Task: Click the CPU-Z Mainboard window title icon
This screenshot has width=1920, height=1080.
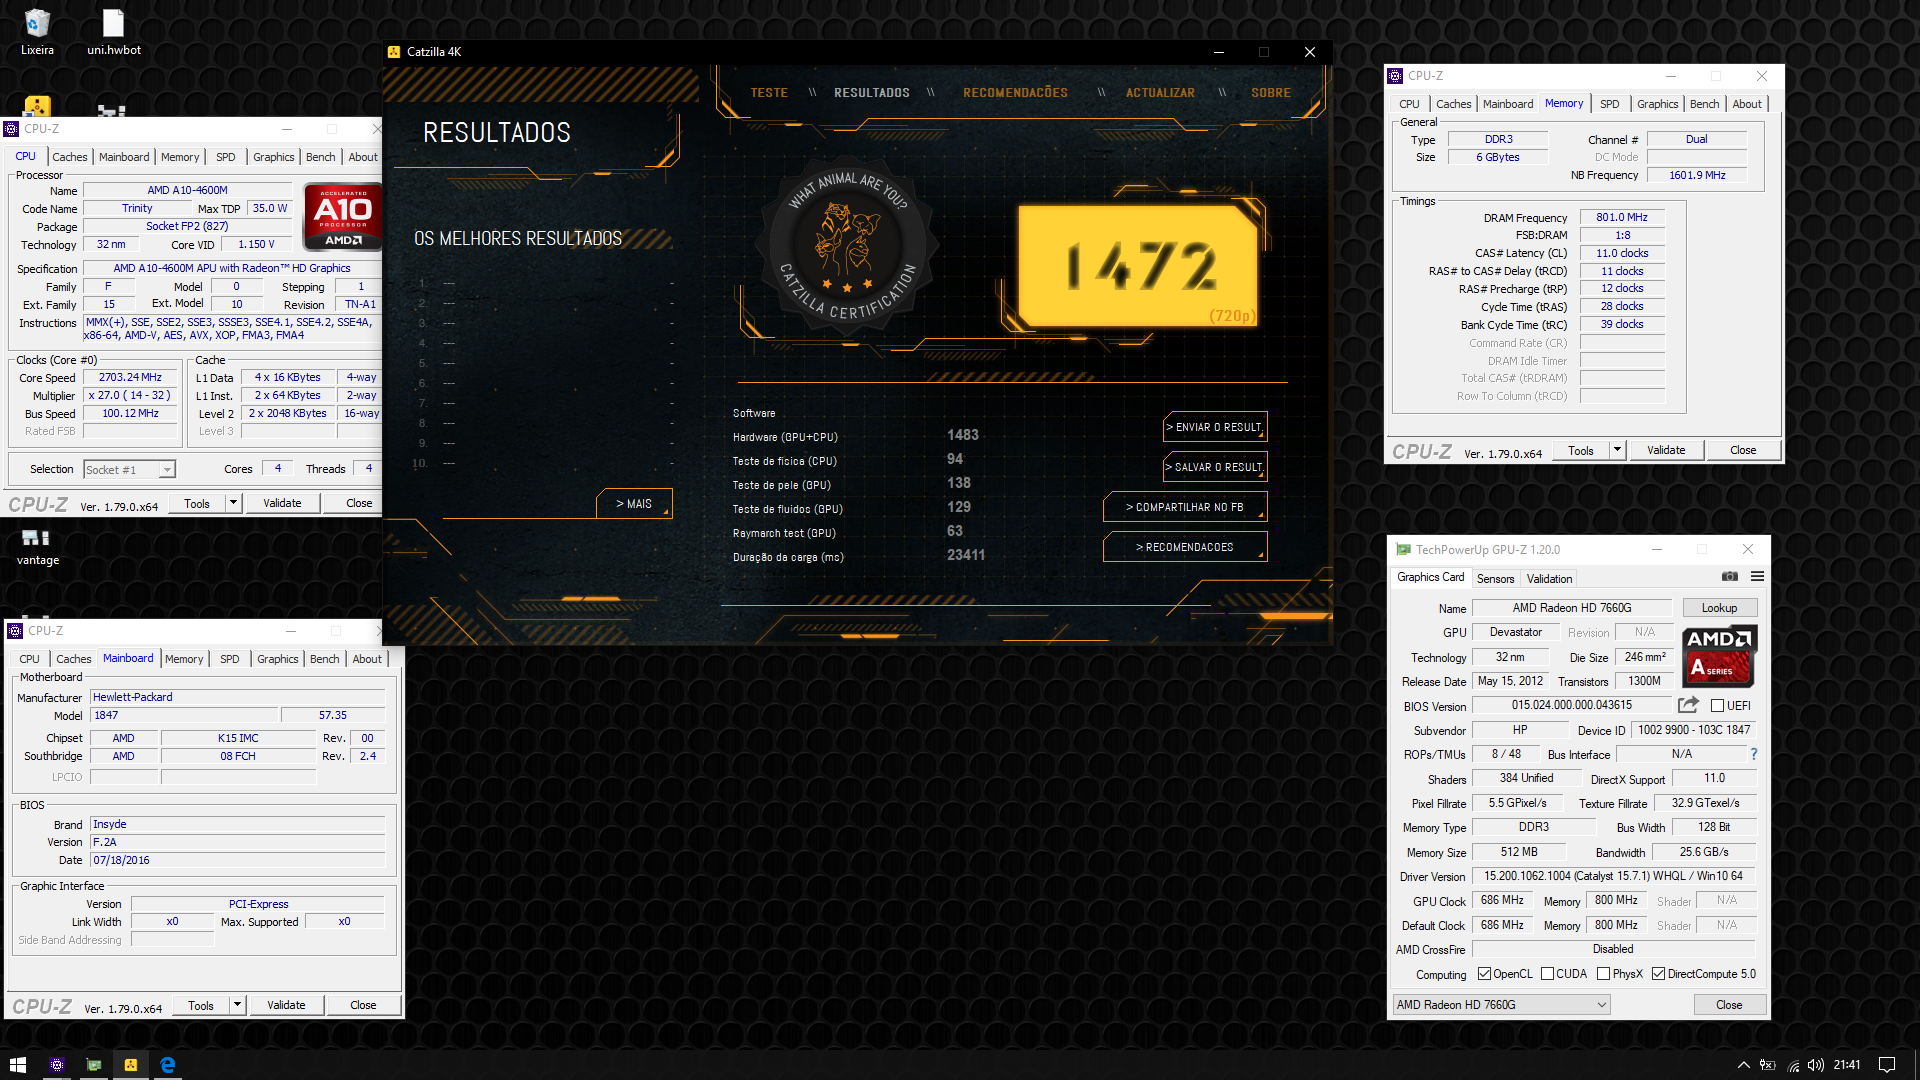Action: [15, 631]
